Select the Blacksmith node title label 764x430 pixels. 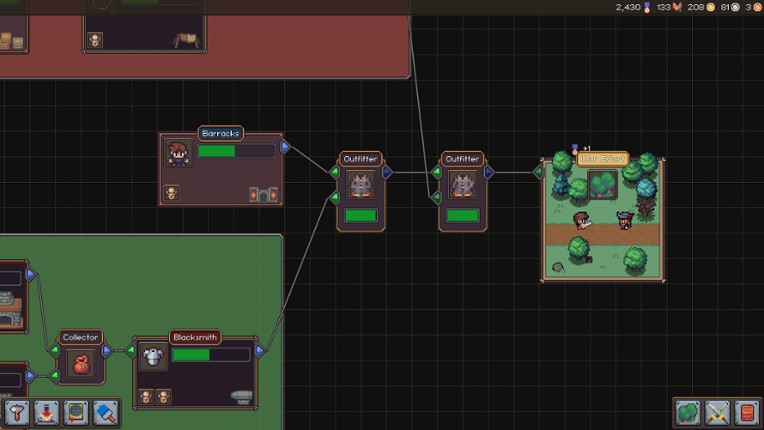coord(194,337)
